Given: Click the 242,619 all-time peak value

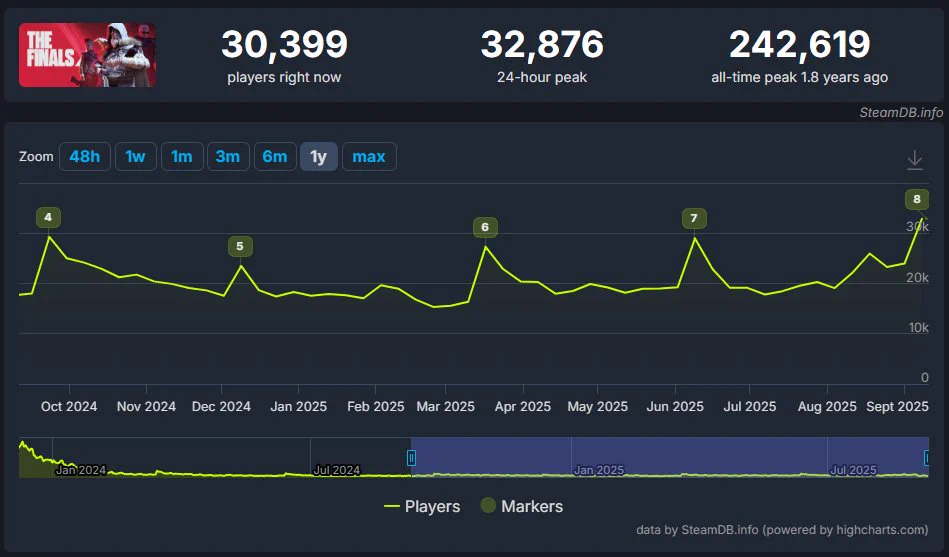Looking at the screenshot, I should (x=800, y=45).
